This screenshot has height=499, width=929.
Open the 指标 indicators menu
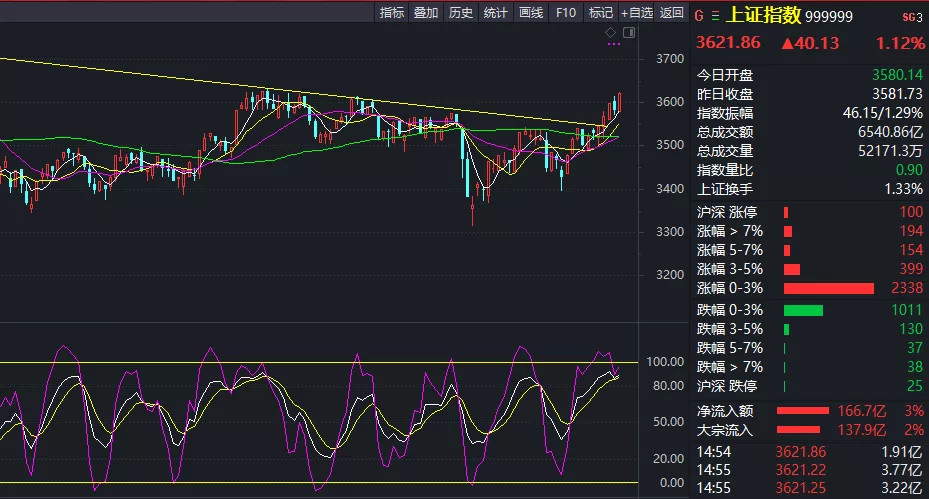point(392,12)
